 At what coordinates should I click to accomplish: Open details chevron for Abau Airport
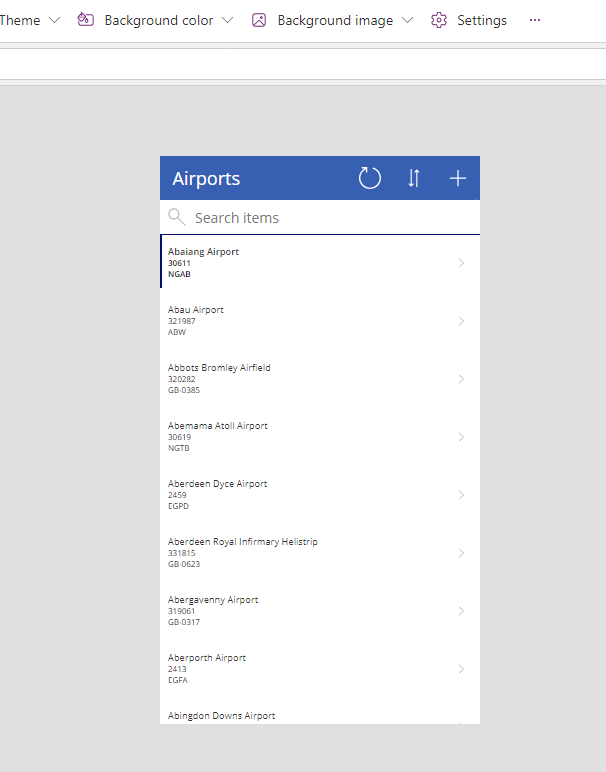[x=461, y=321]
